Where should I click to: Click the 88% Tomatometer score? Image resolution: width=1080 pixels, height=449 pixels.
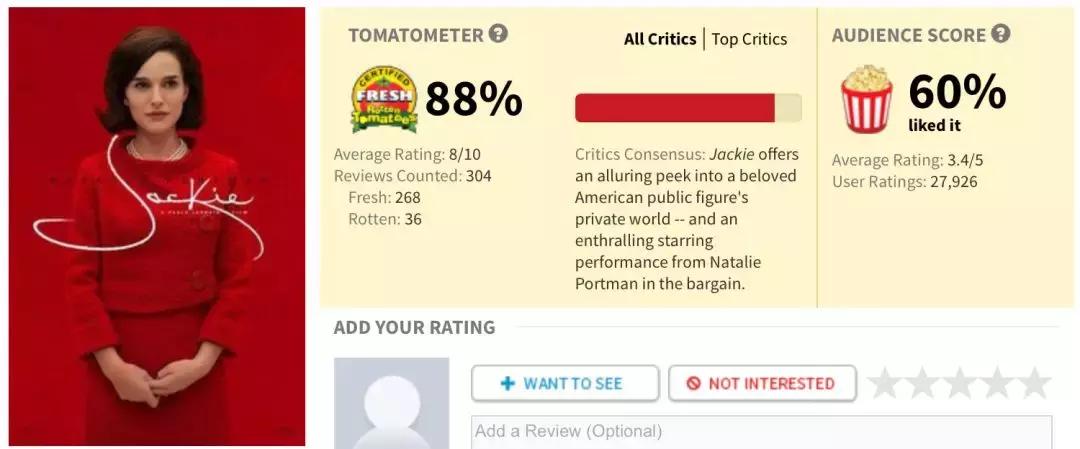[473, 99]
